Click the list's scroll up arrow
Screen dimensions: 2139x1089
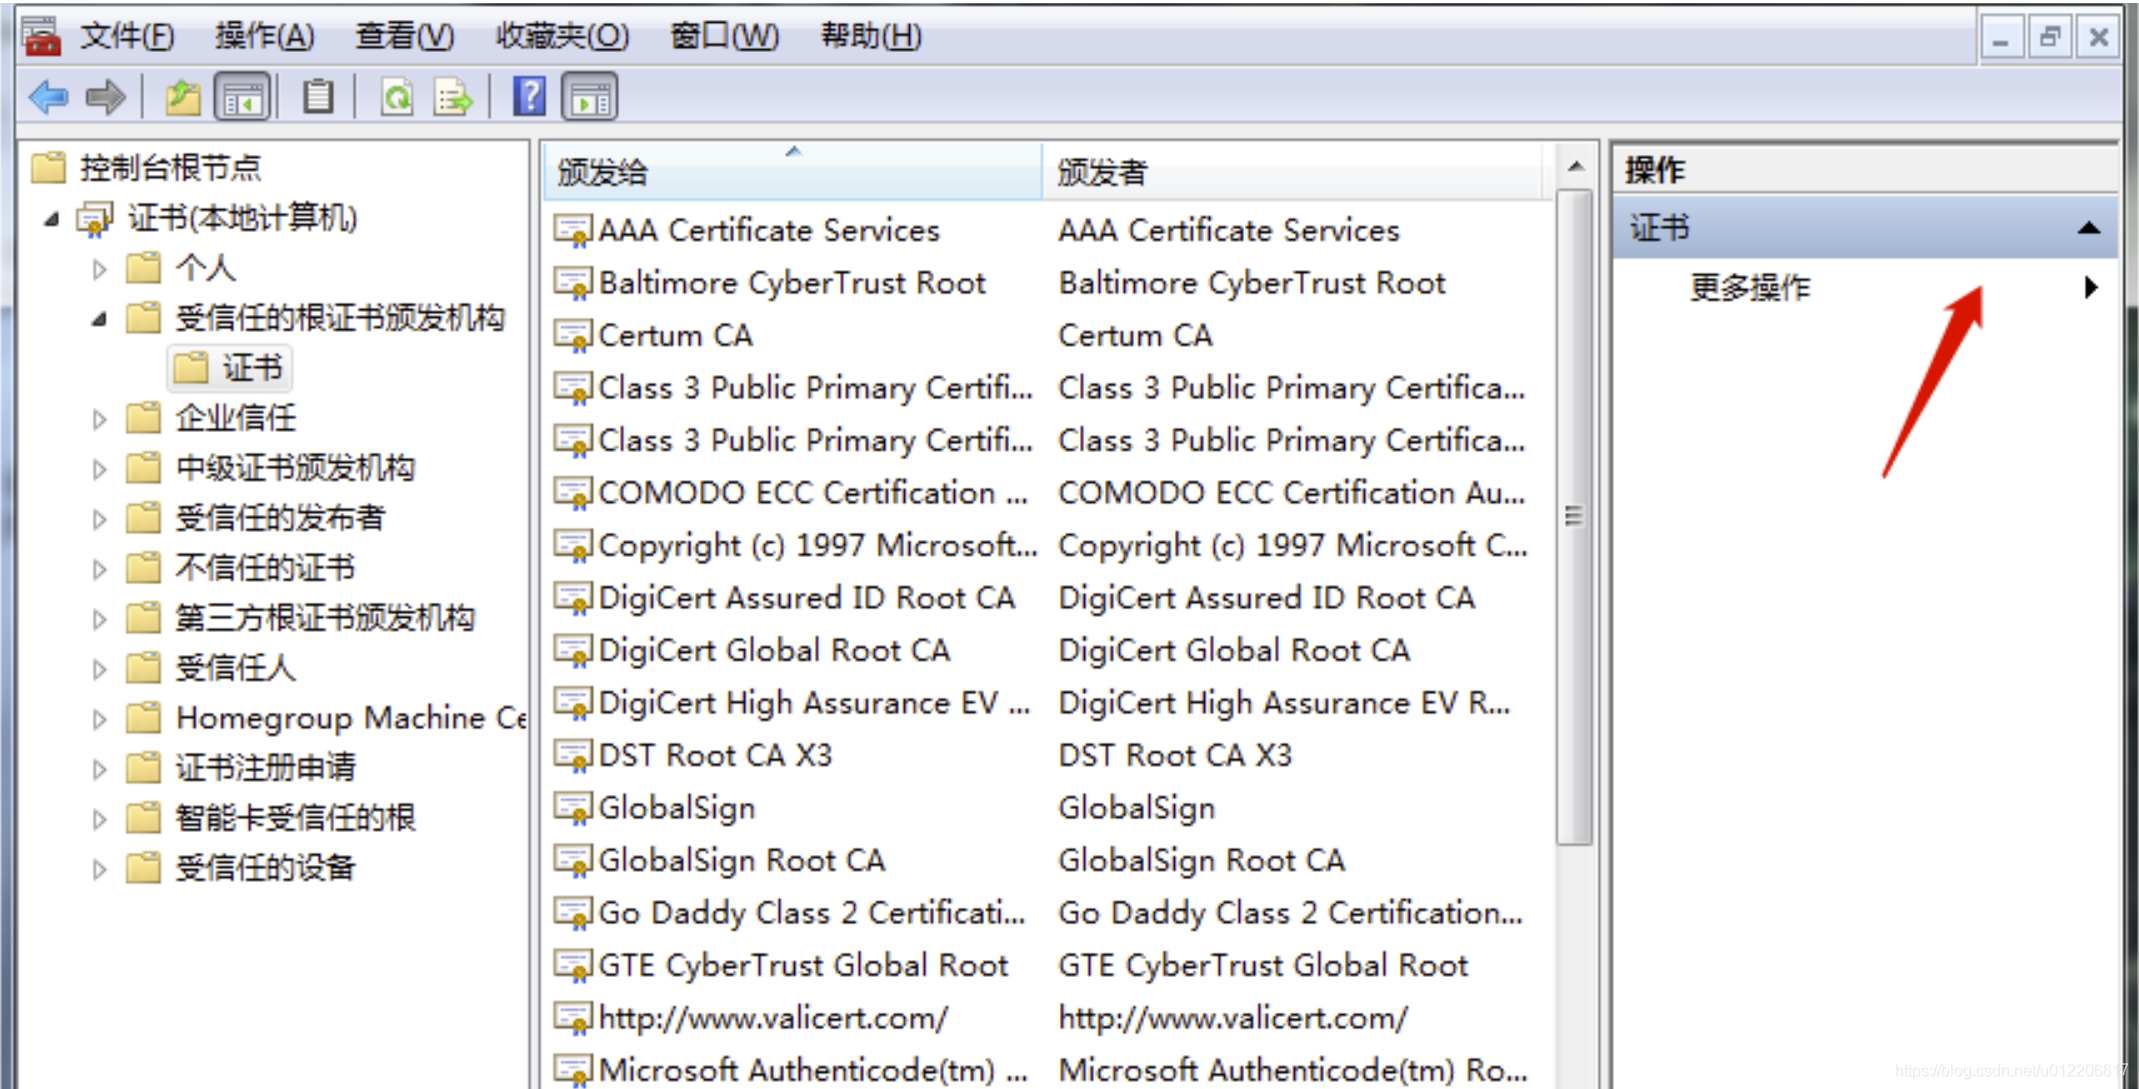(1576, 167)
